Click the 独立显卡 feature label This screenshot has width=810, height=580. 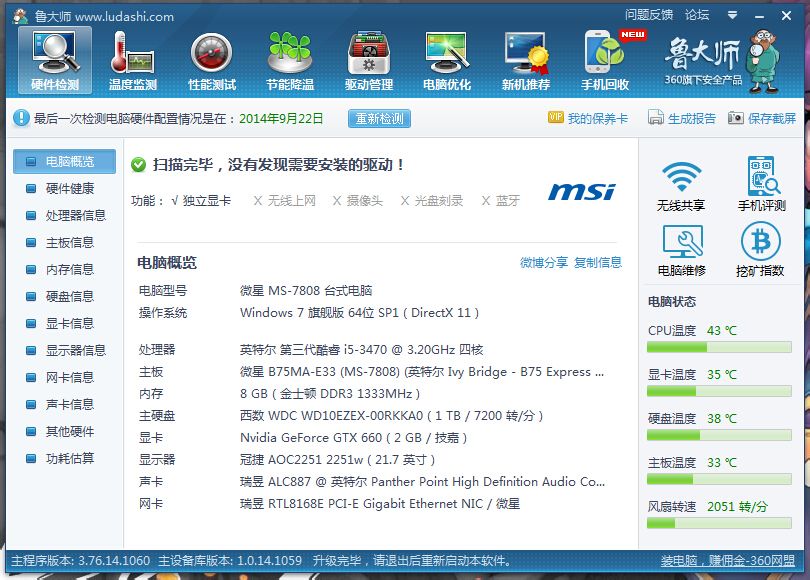(207, 200)
